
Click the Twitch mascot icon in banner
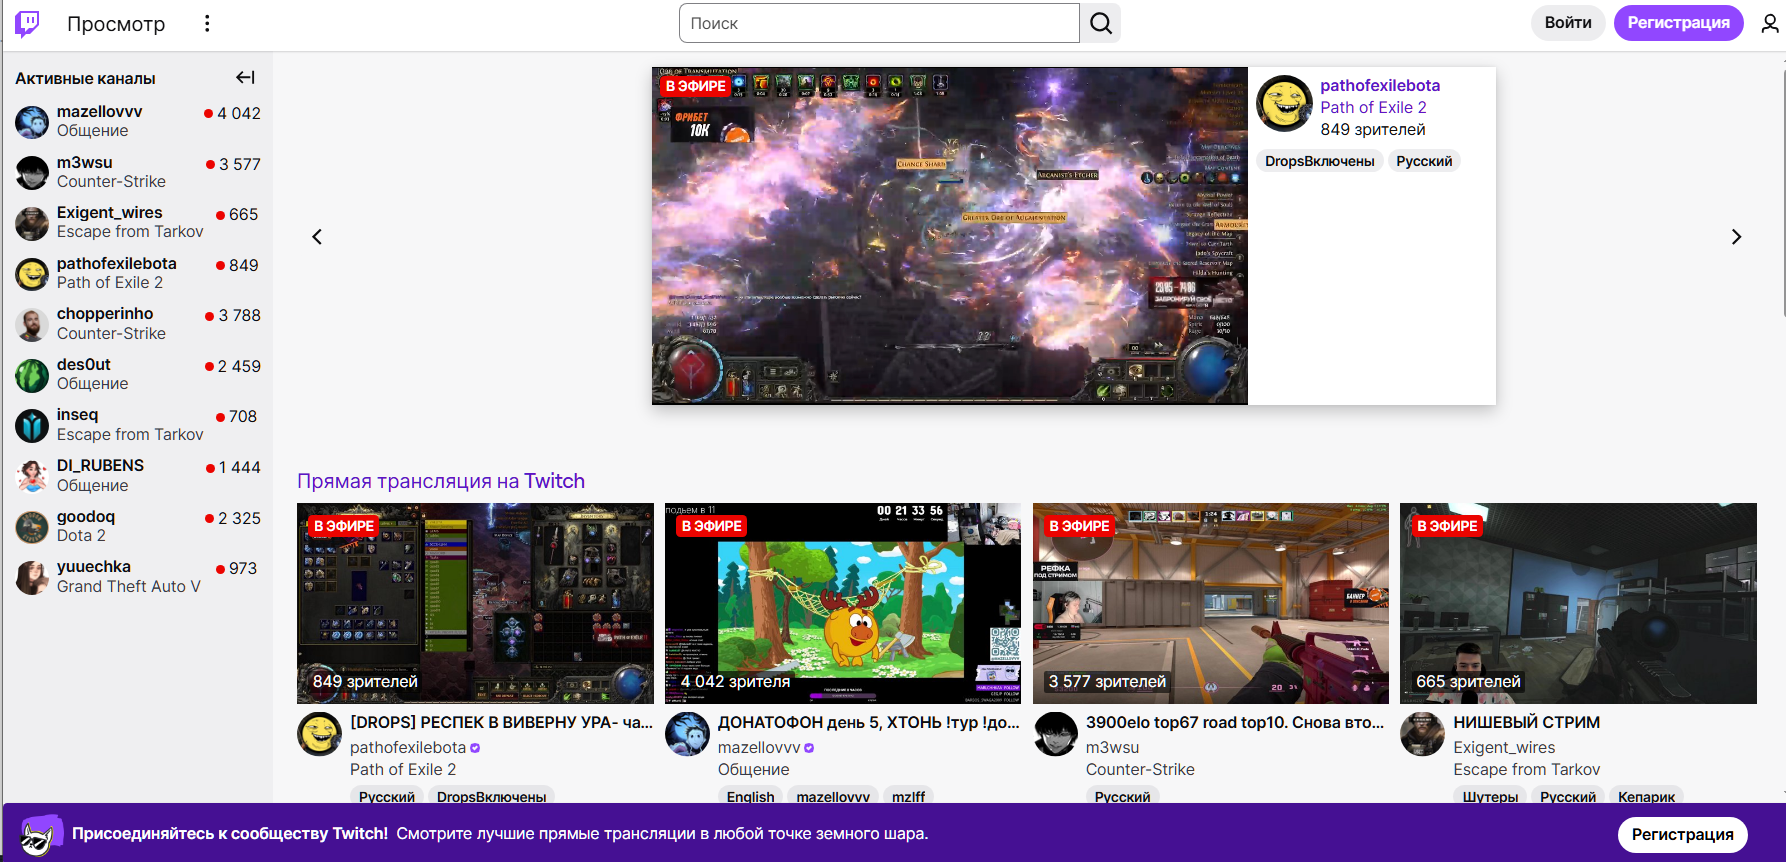tap(41, 835)
